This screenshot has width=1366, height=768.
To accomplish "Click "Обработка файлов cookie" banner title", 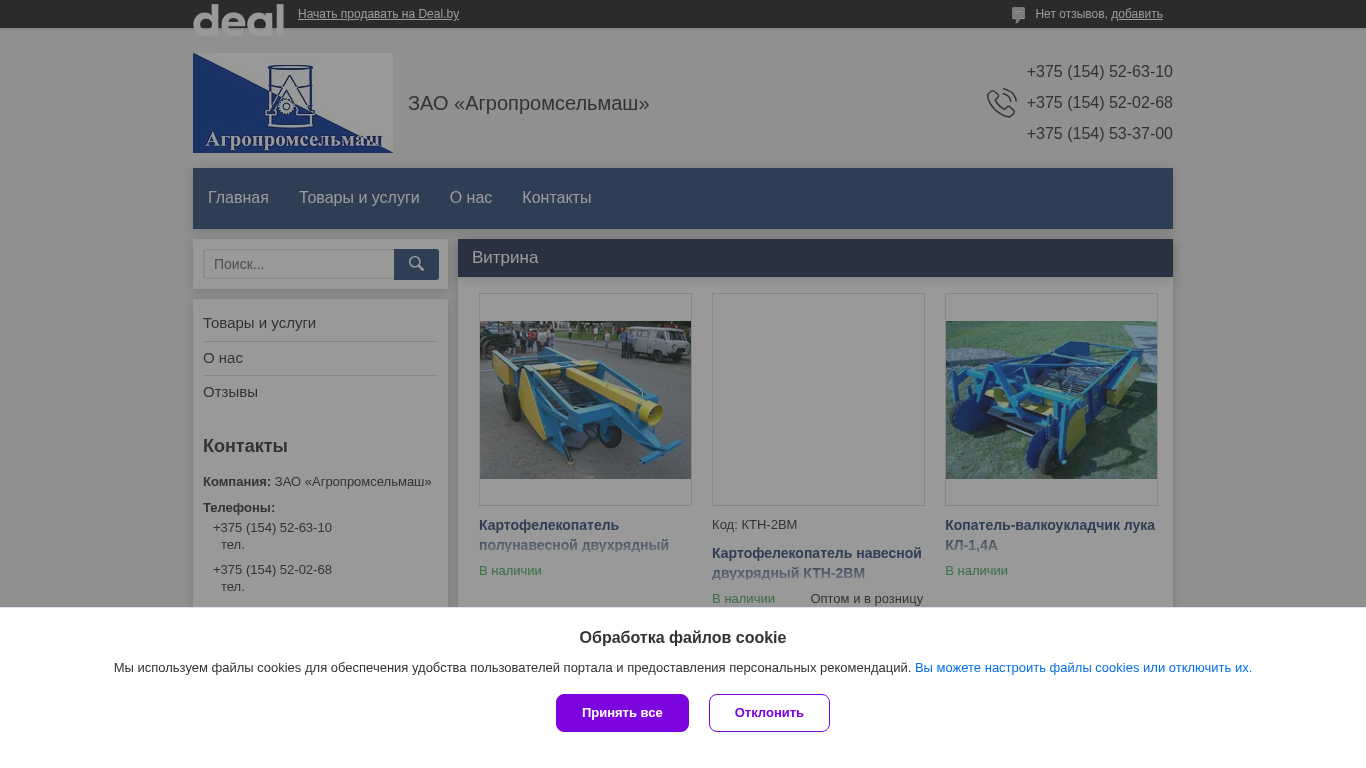I will (683, 638).
